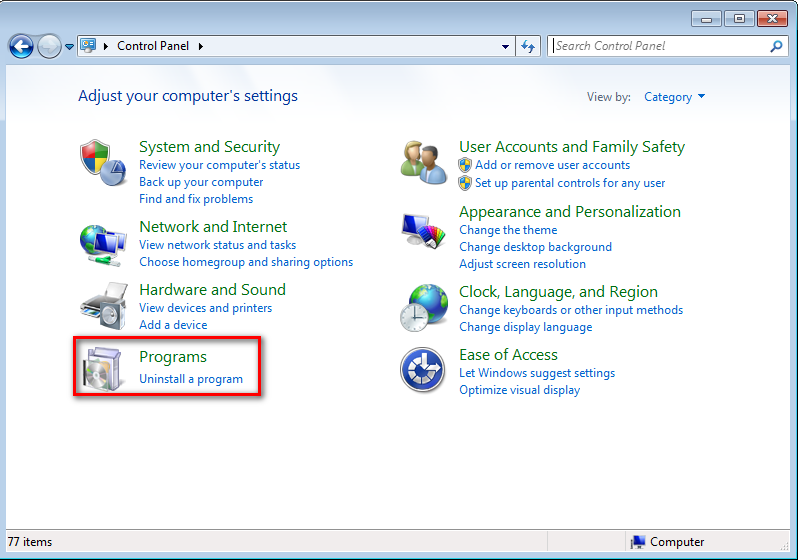Open the Hardware and Sound printer icon

pyautogui.click(x=104, y=306)
